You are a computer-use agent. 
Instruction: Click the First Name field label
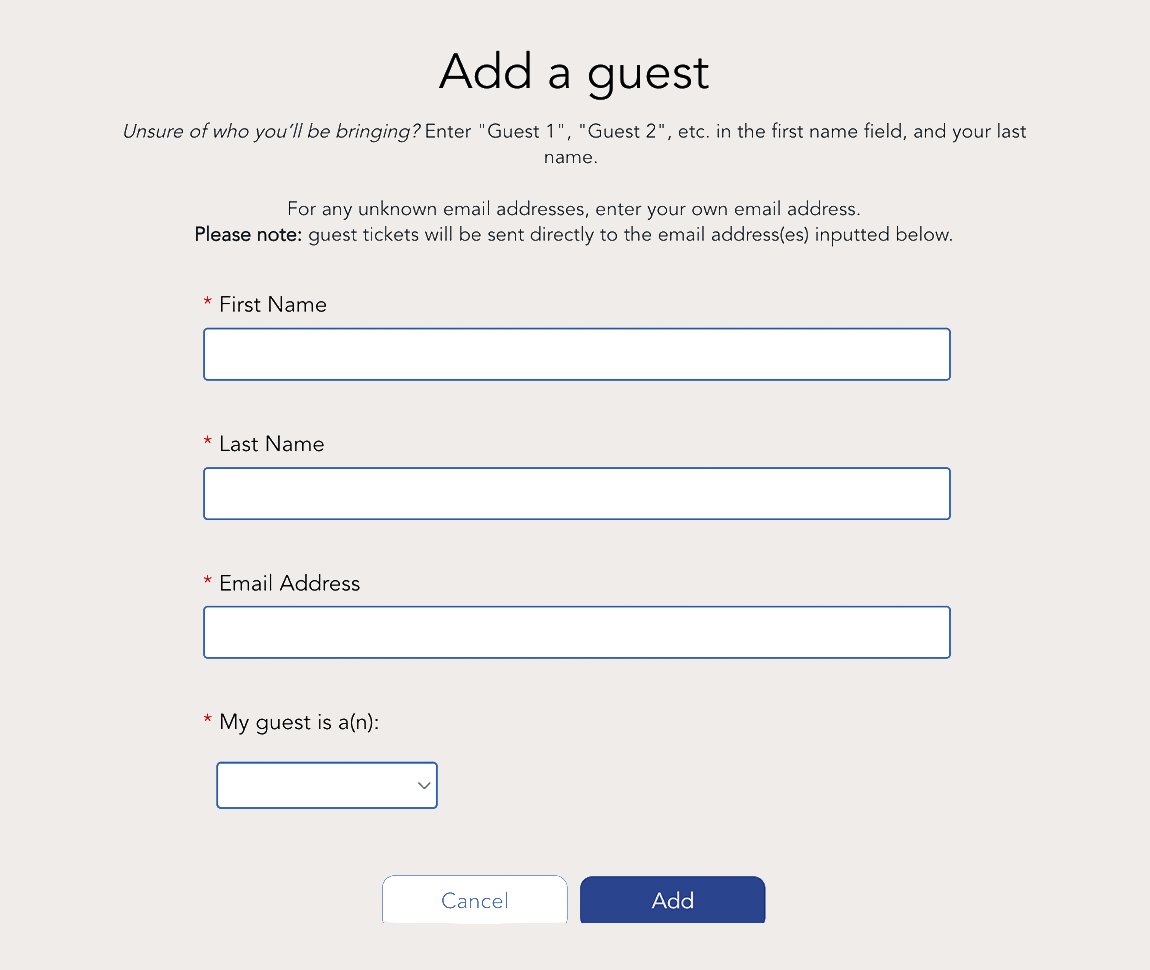(272, 305)
